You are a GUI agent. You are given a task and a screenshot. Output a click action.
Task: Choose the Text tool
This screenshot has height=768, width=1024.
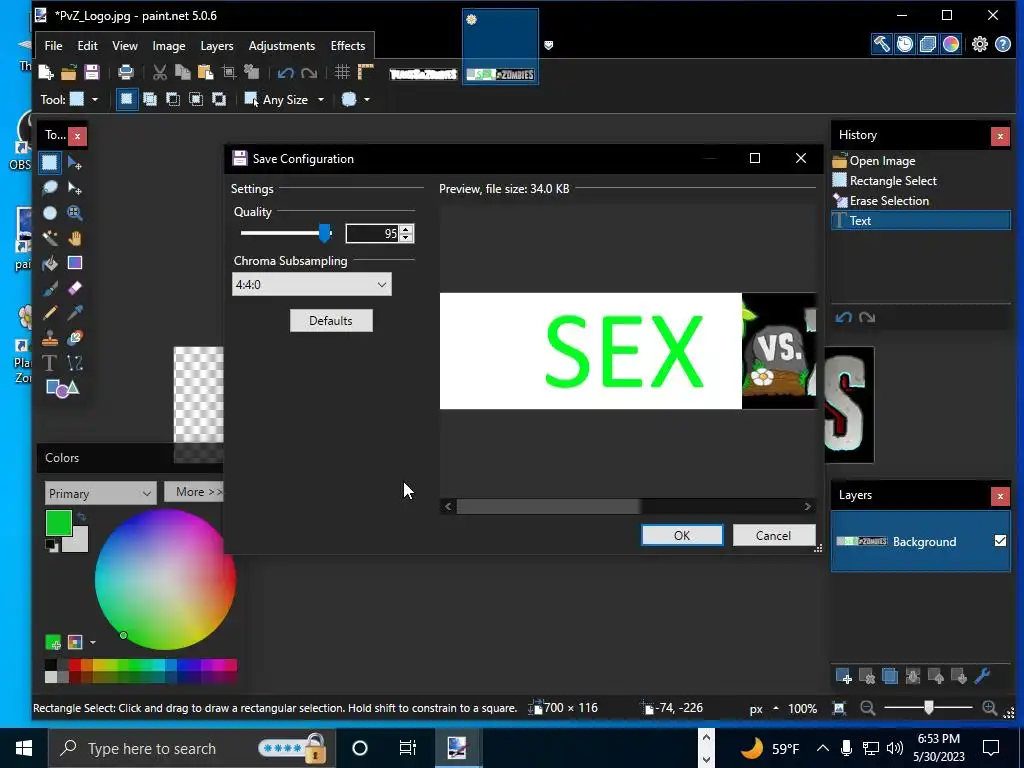[50, 363]
